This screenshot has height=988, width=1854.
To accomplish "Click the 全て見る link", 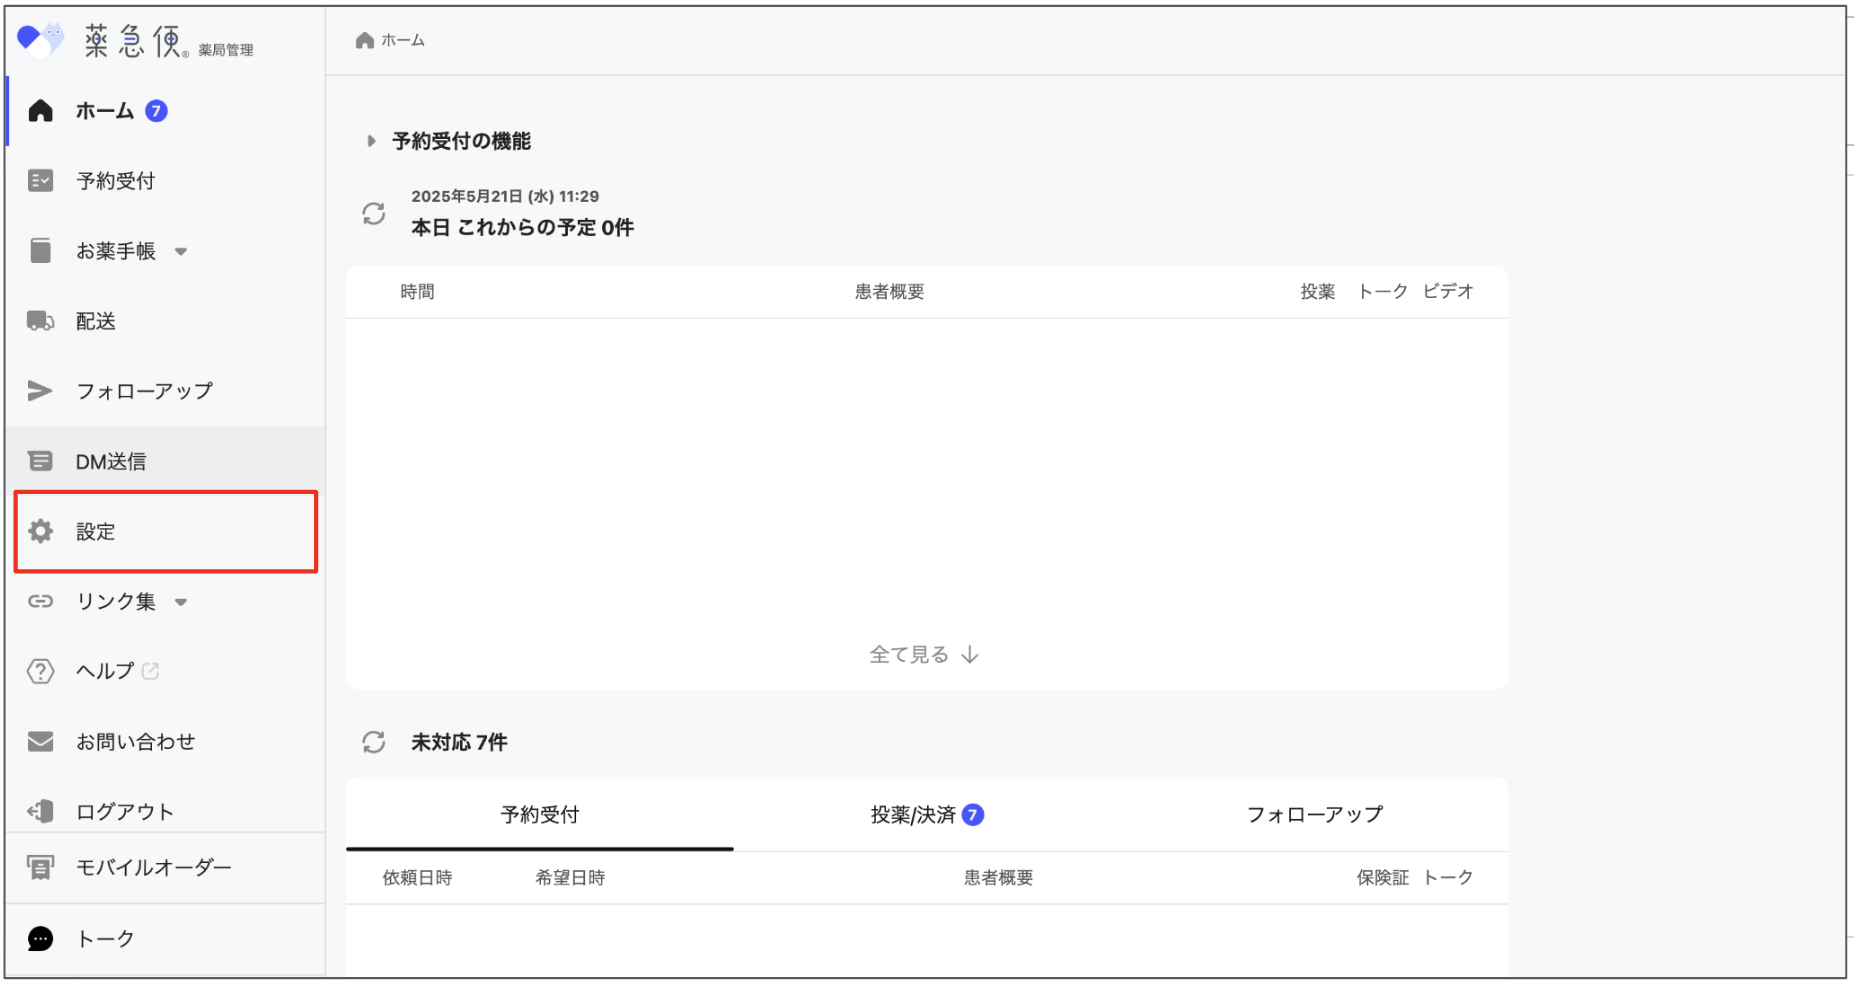I will [924, 653].
